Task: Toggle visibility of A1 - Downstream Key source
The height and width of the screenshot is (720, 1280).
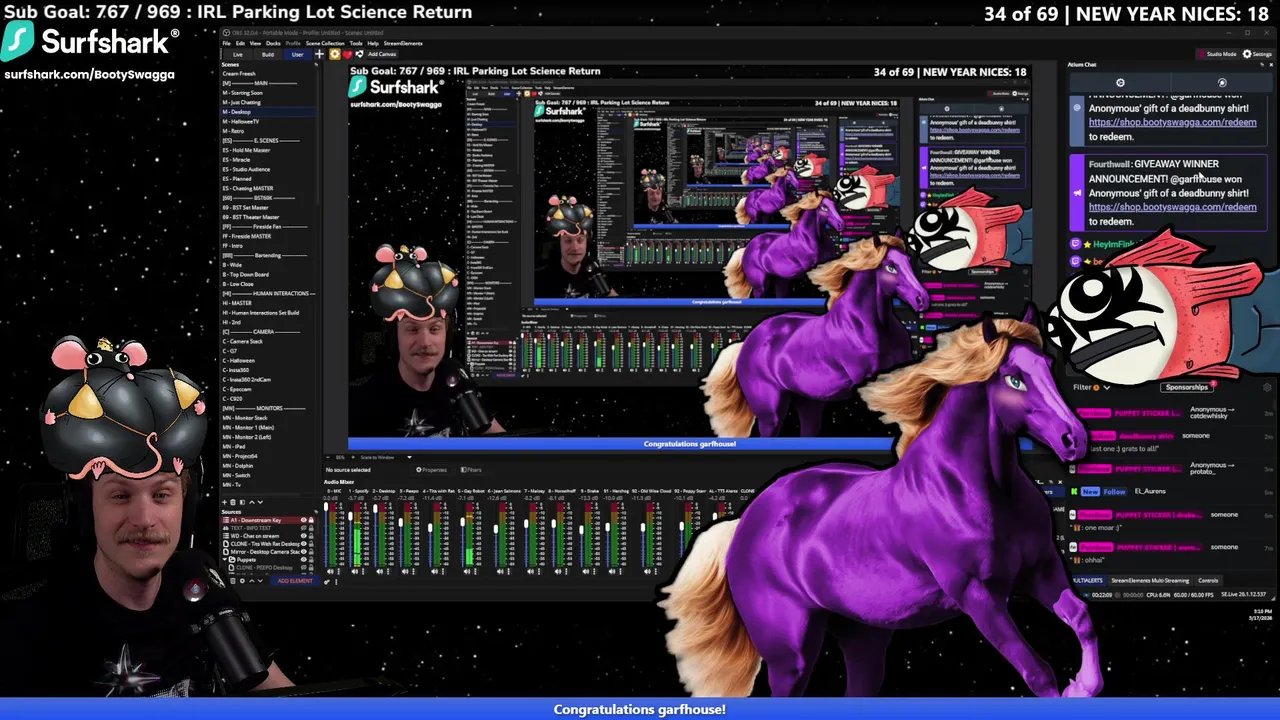Action: point(304,520)
